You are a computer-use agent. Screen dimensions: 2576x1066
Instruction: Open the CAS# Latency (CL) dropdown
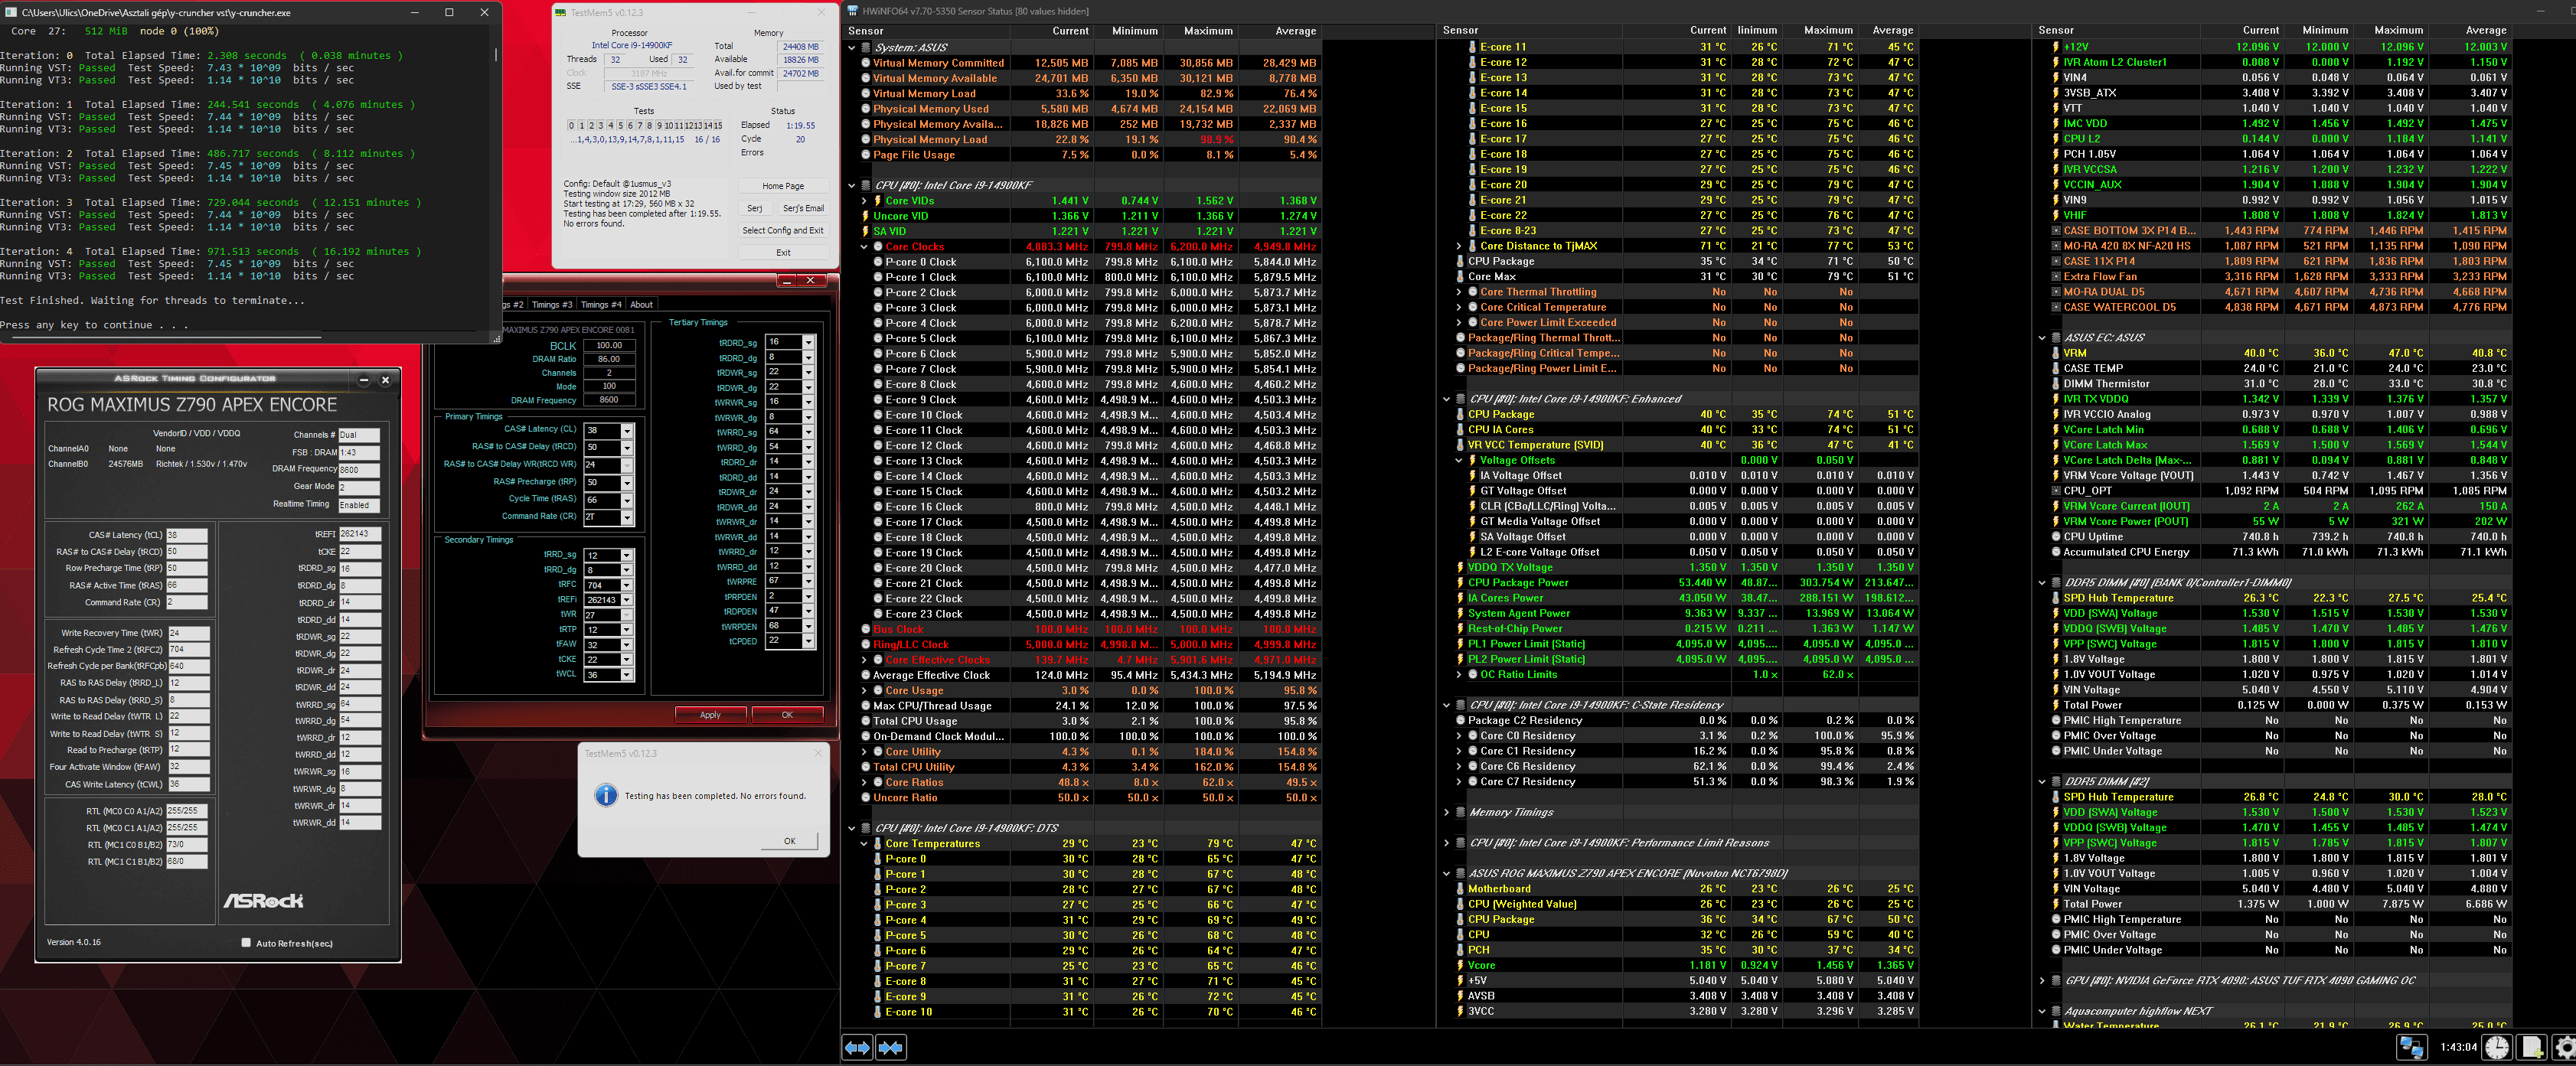click(x=627, y=430)
